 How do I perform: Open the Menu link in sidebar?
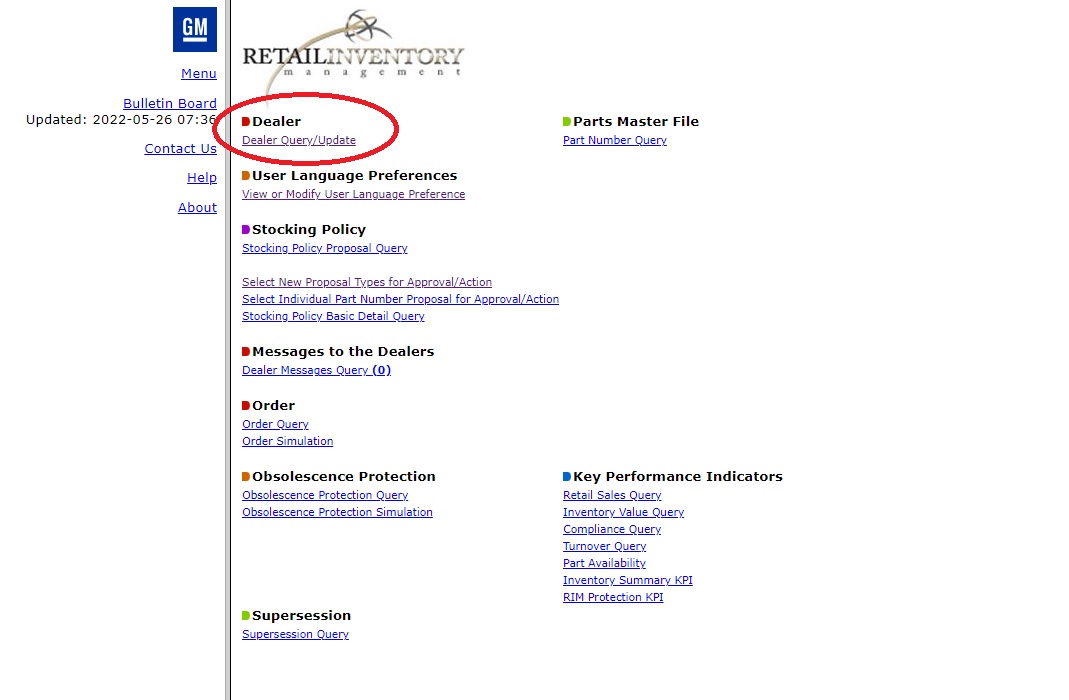pyautogui.click(x=199, y=74)
